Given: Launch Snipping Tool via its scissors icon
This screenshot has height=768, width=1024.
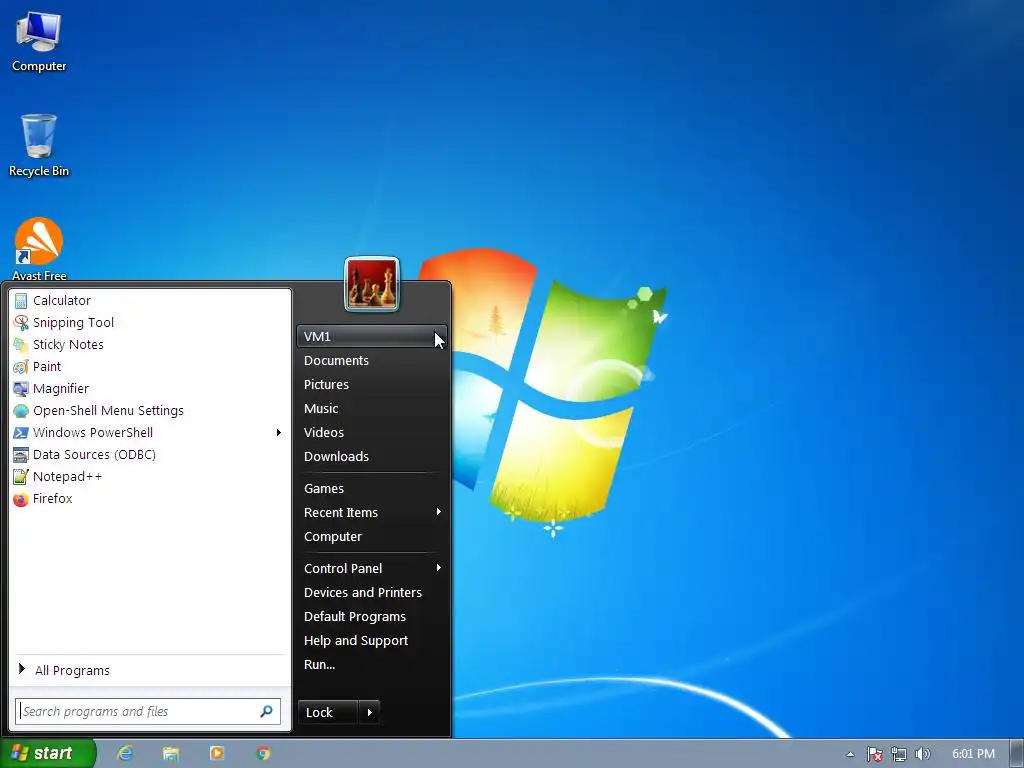Looking at the screenshot, I should [x=21, y=323].
